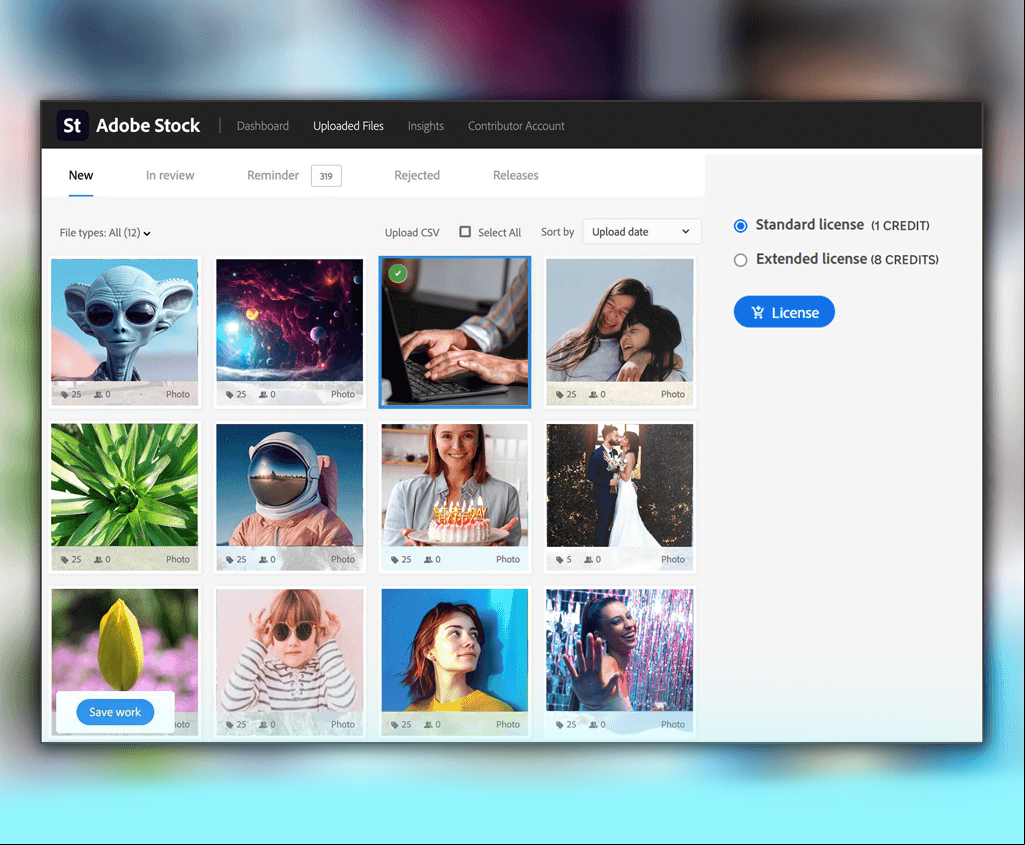Tick the Select All checkbox

click(x=465, y=232)
